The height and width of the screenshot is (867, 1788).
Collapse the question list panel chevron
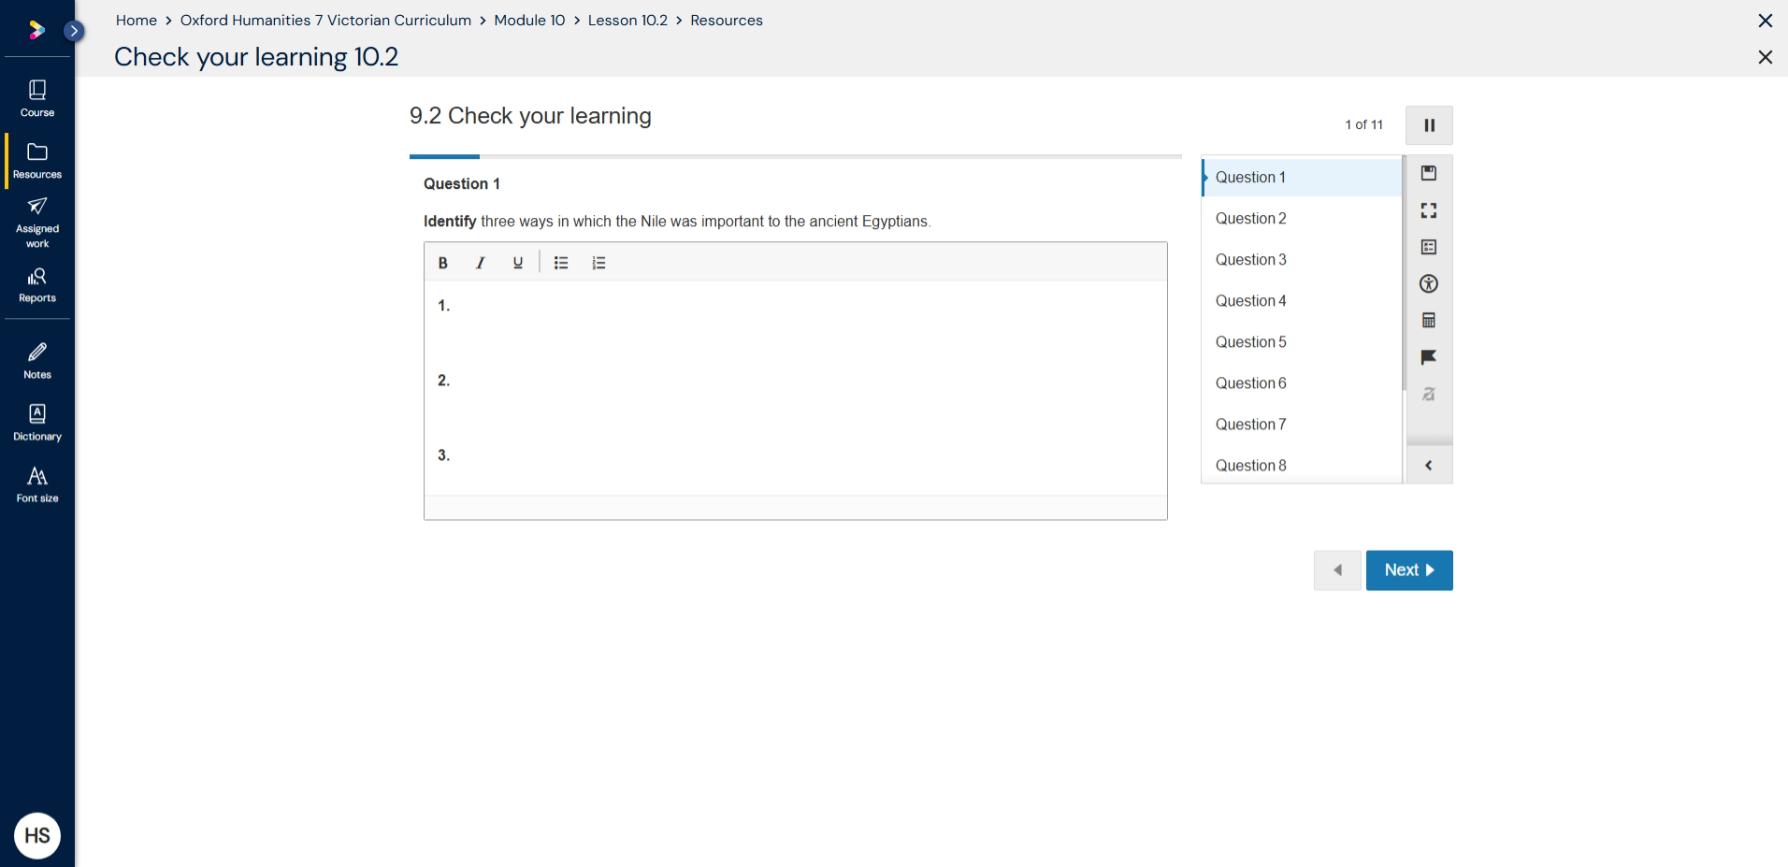1429,465
